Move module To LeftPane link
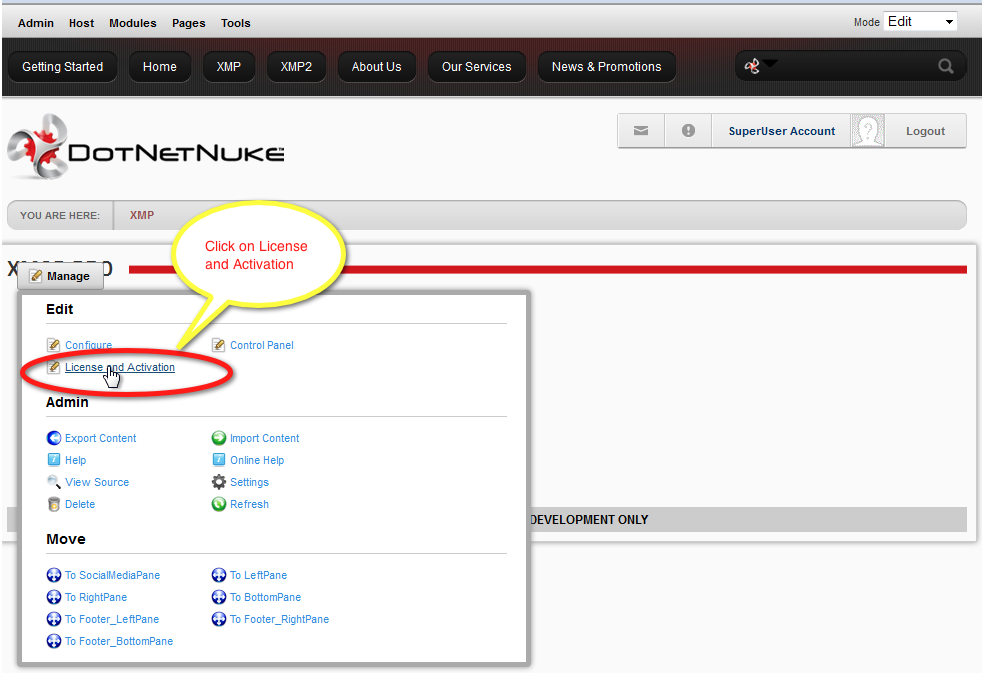Screen dimensions: 982x673 (x=258, y=575)
